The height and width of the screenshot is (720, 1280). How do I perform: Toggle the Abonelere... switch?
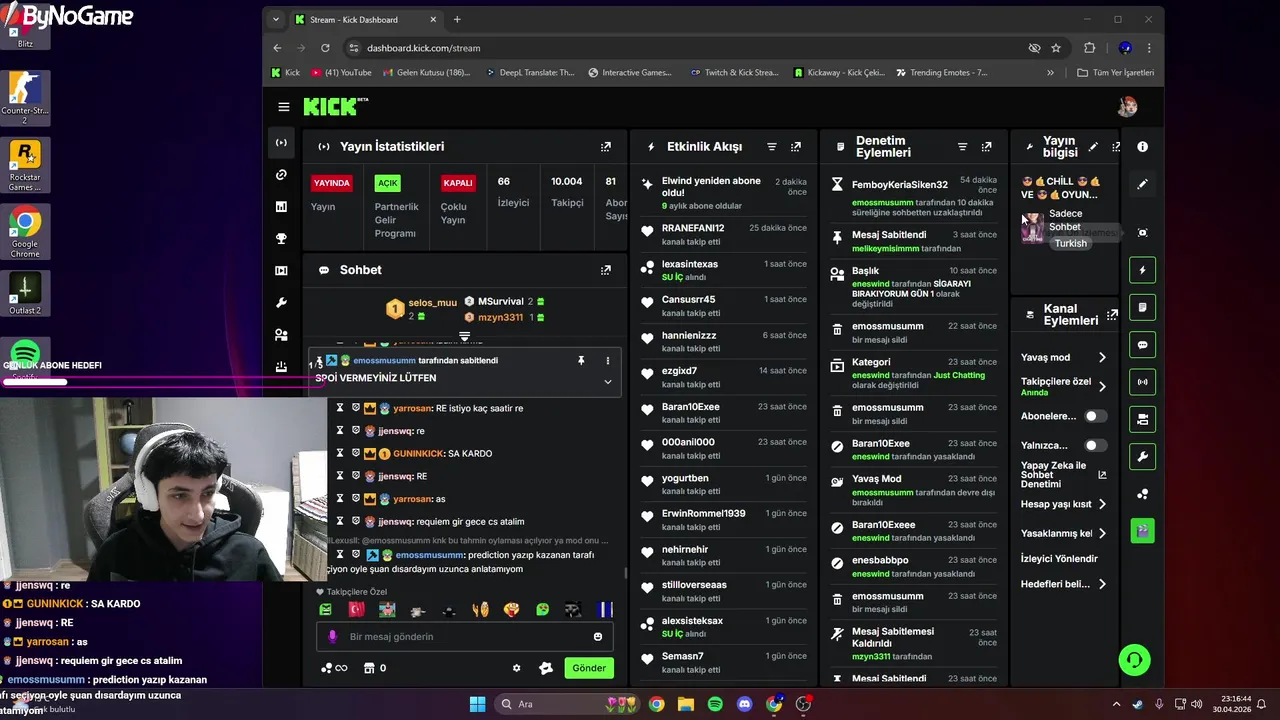[1096, 416]
